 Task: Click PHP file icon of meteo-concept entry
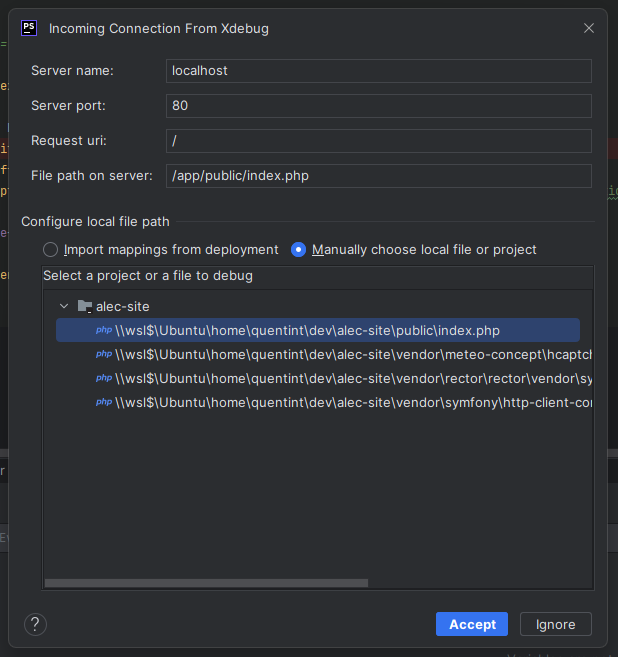pos(103,354)
